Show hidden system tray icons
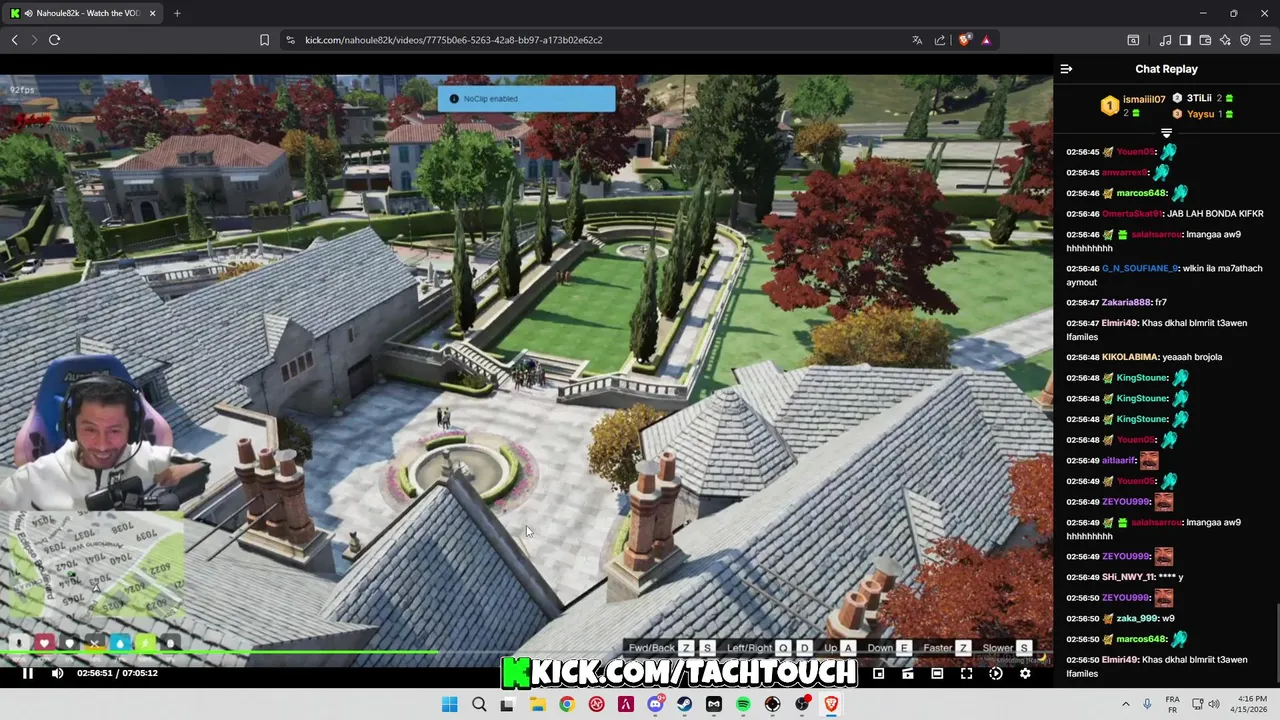The height and width of the screenshot is (720, 1280). pos(1126,704)
